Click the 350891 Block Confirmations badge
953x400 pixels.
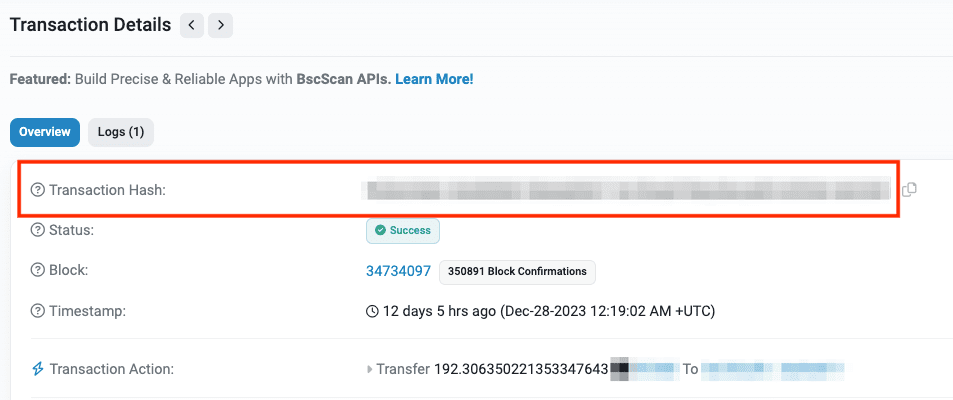point(517,271)
